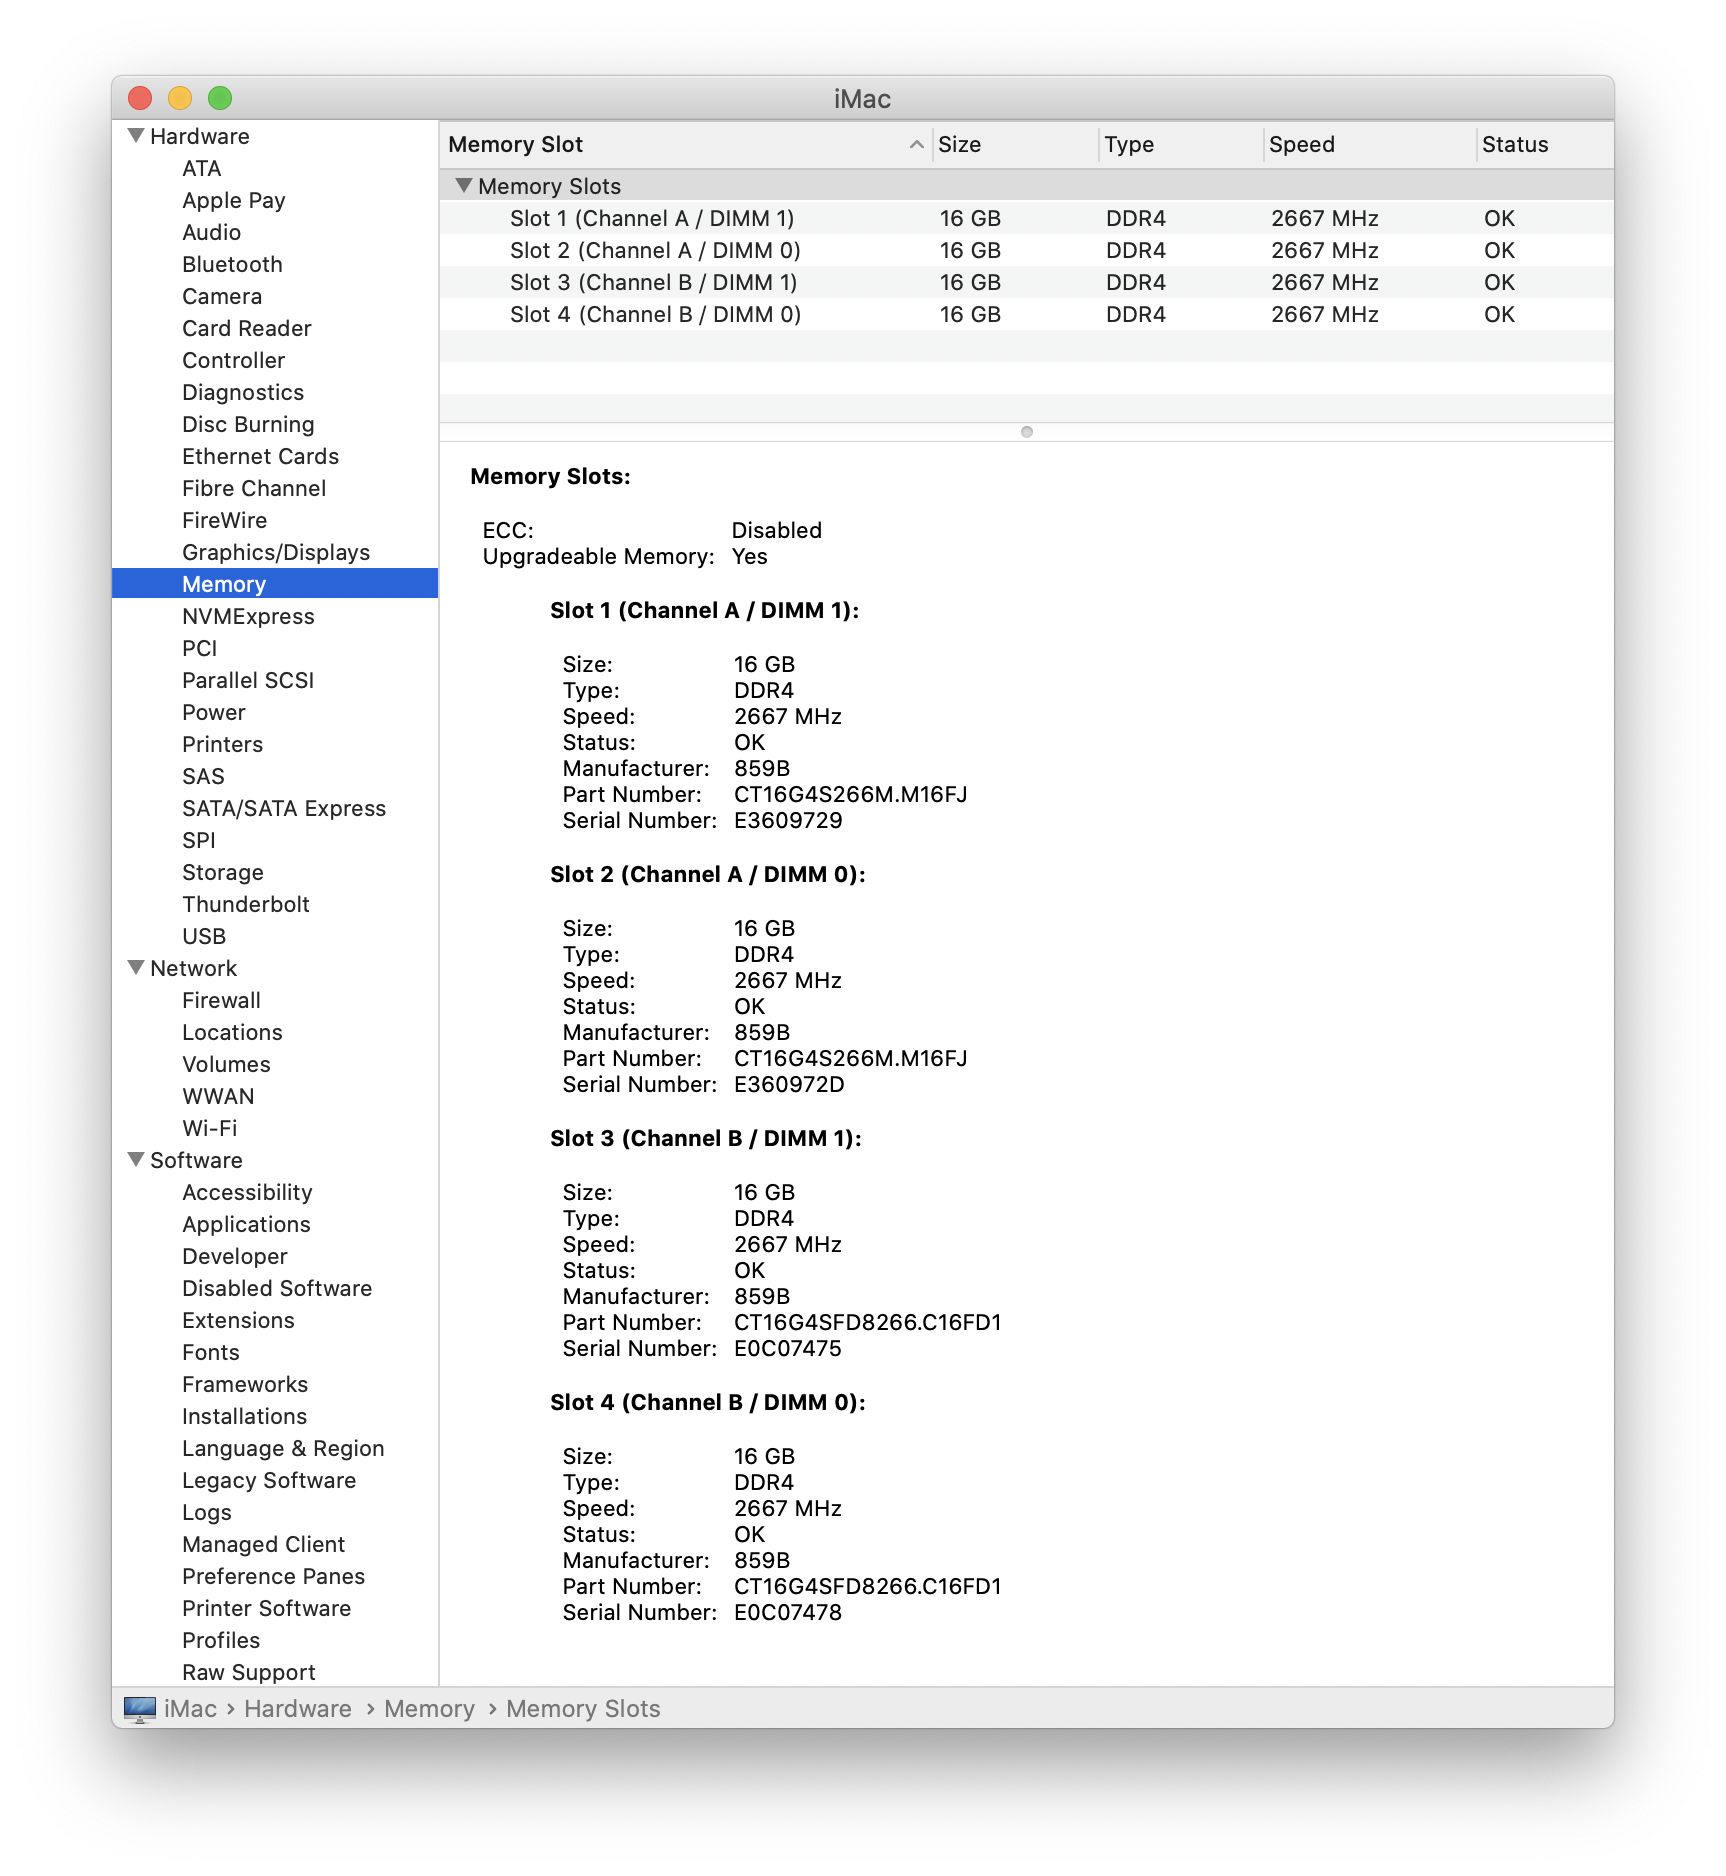
Task: Select FireWire in sidebar
Action: coord(225,520)
